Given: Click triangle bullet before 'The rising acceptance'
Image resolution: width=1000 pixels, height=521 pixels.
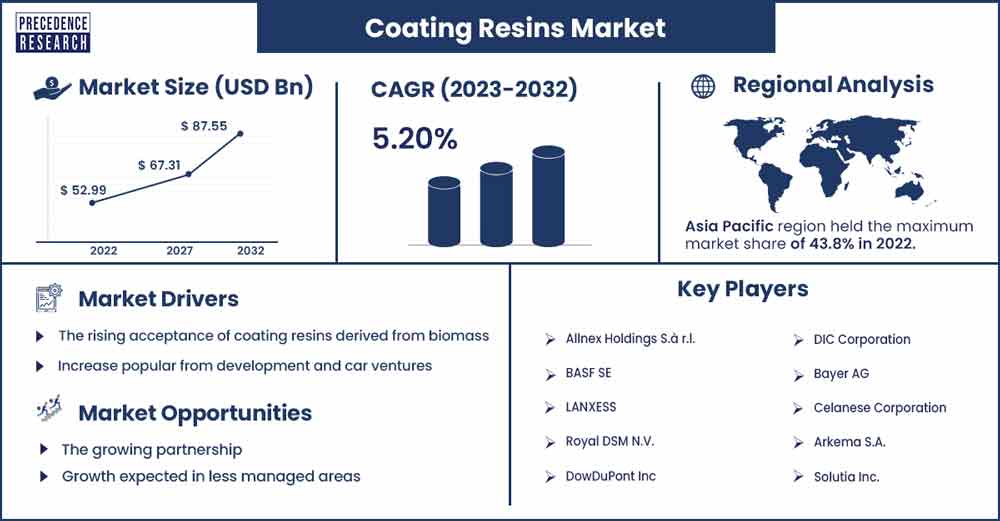Looking at the screenshot, I should tap(40, 336).
